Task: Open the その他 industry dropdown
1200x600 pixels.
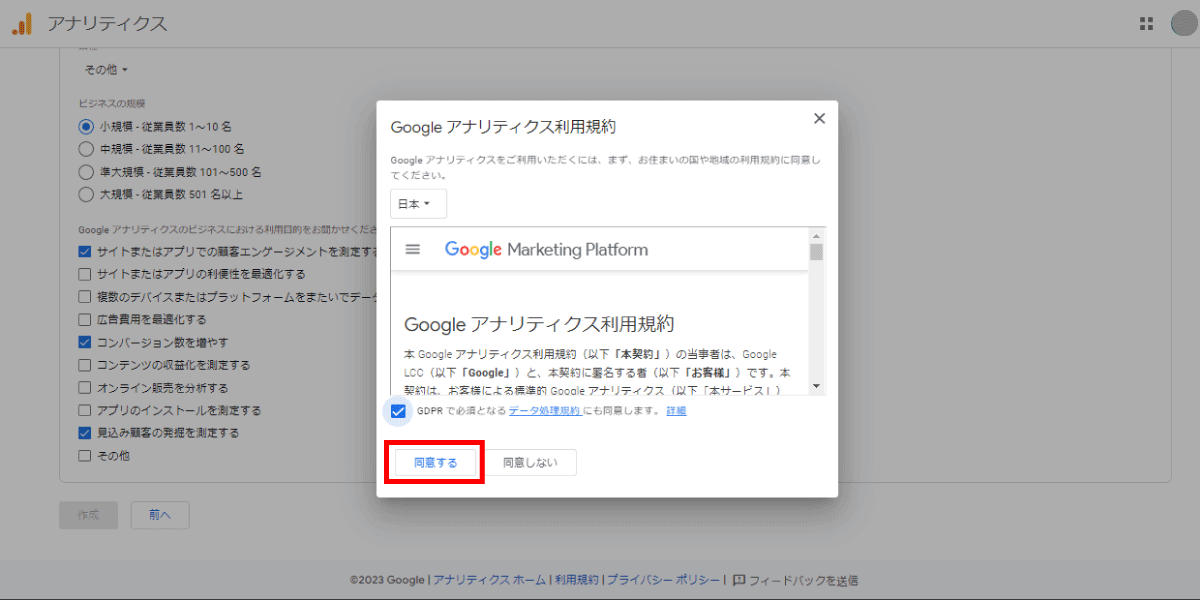Action: click(105, 70)
